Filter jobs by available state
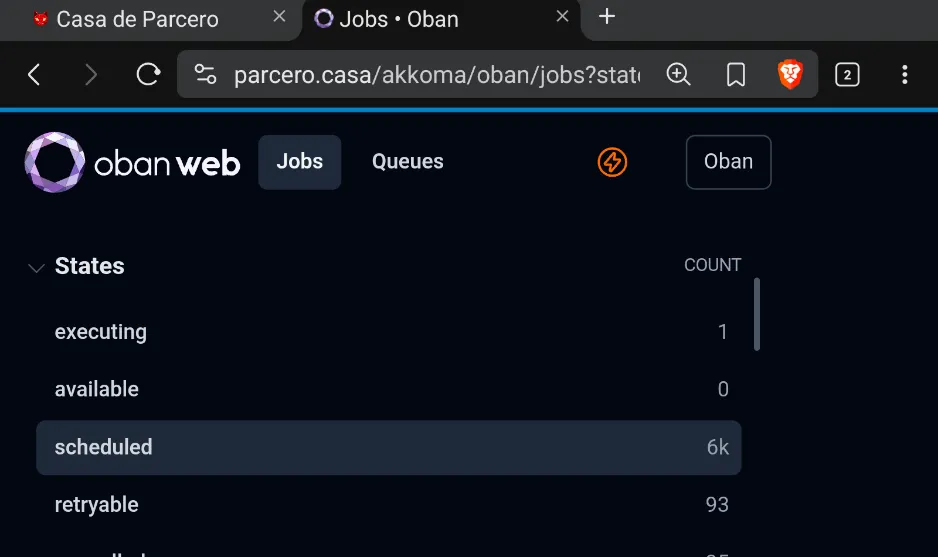The image size is (938, 557). point(389,389)
